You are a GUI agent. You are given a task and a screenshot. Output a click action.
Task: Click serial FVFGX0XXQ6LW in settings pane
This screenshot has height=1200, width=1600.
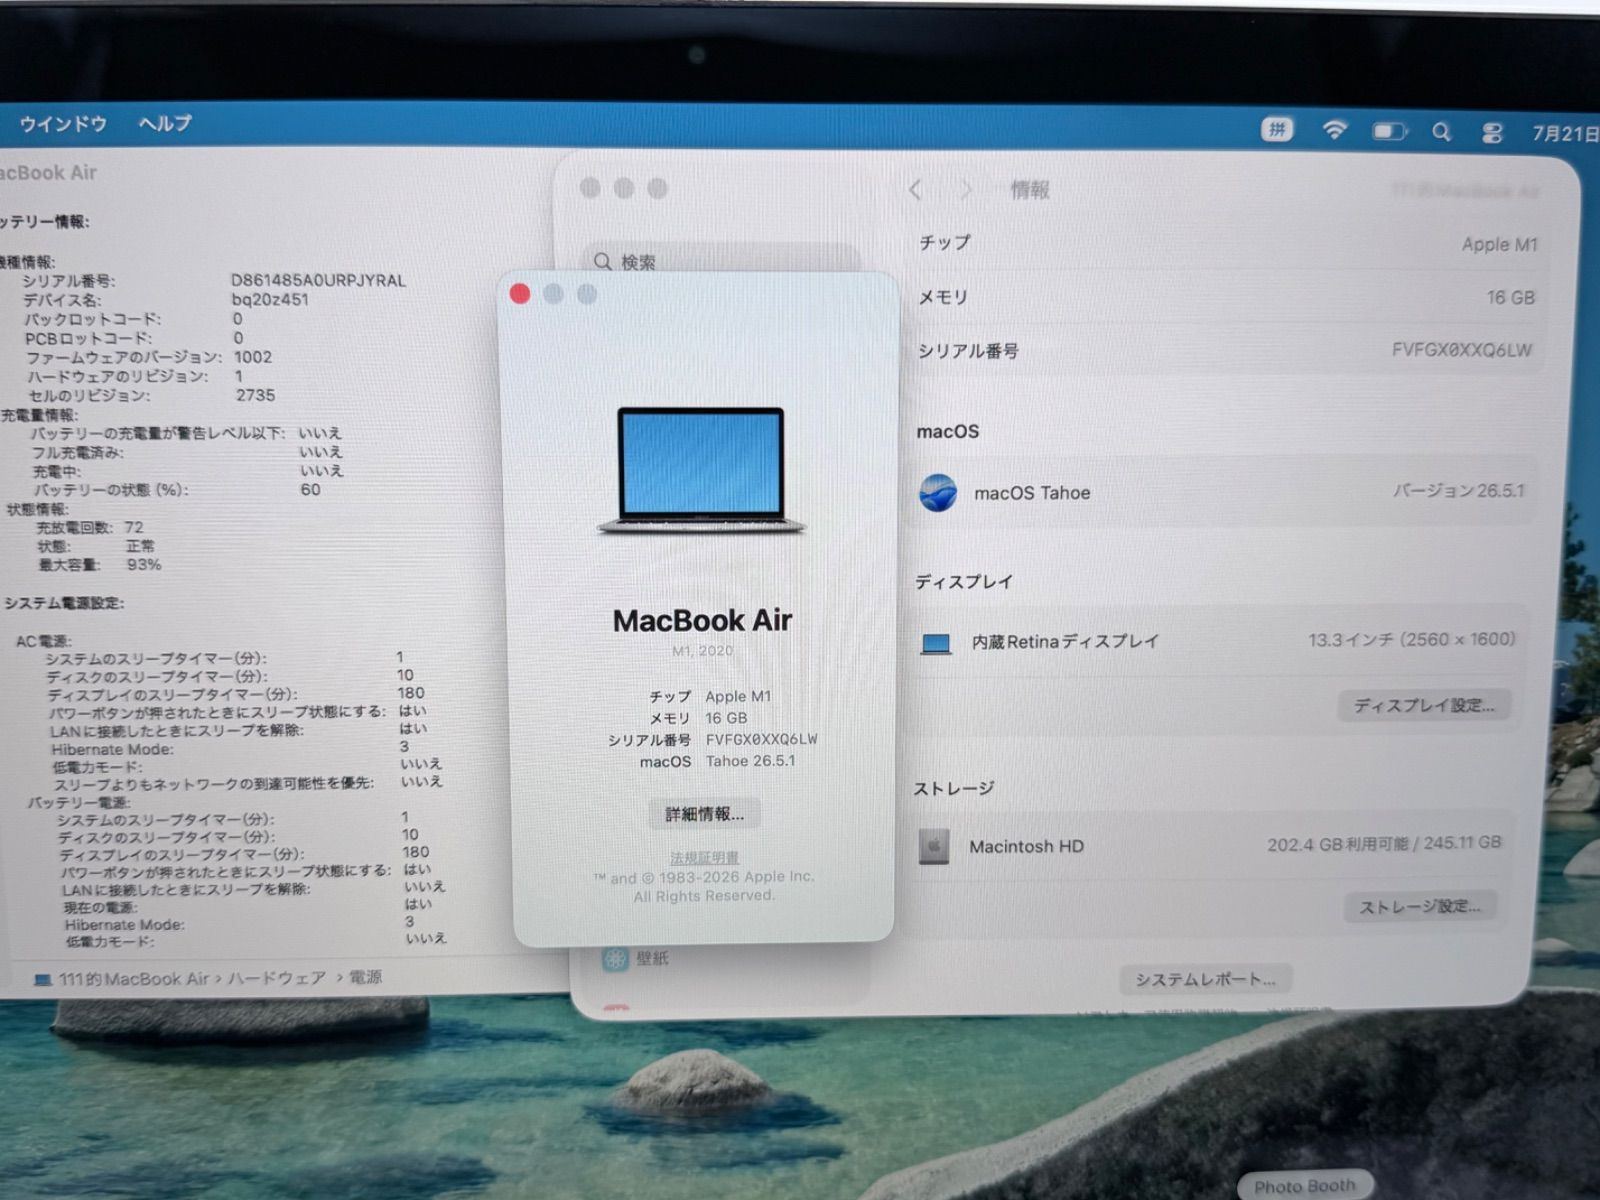pos(1461,350)
